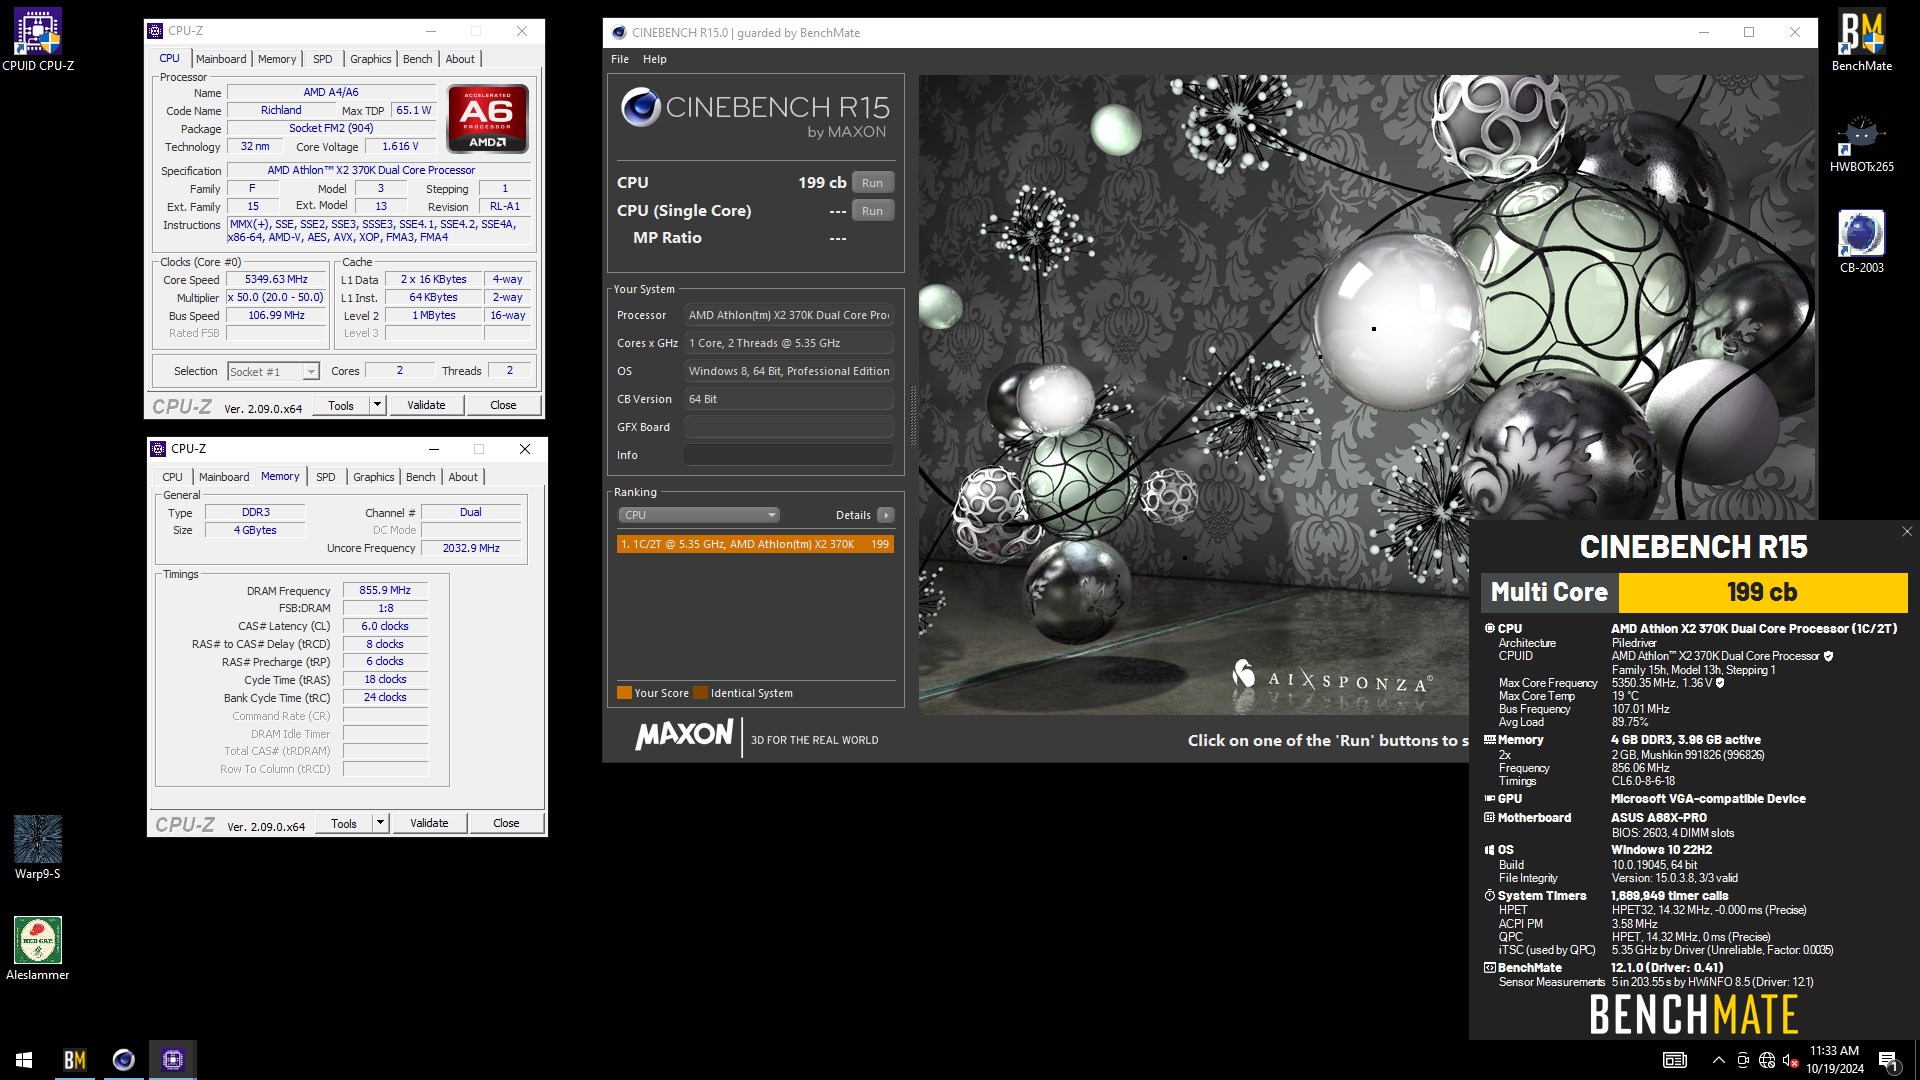The image size is (1920, 1080).
Task: Open the notification center icon
Action: point(1888,1060)
